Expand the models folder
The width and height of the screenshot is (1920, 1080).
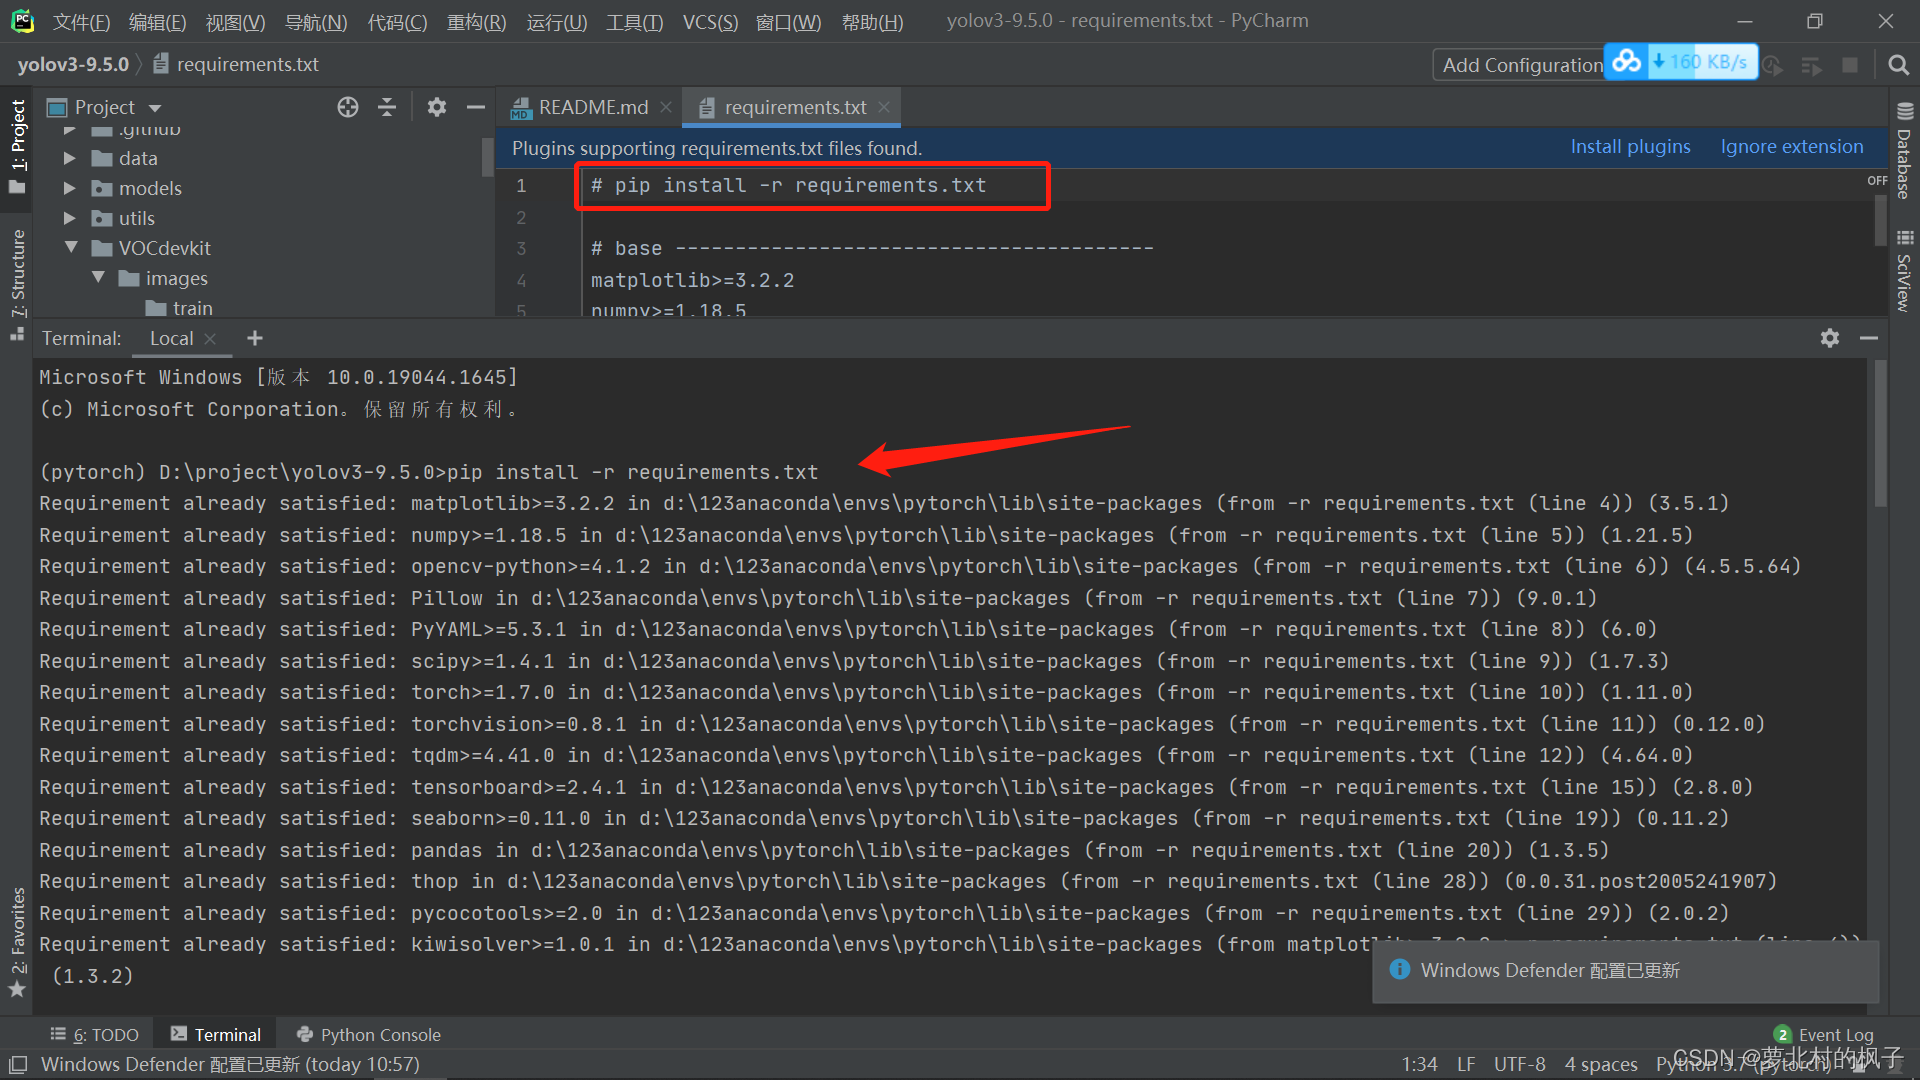(x=69, y=188)
